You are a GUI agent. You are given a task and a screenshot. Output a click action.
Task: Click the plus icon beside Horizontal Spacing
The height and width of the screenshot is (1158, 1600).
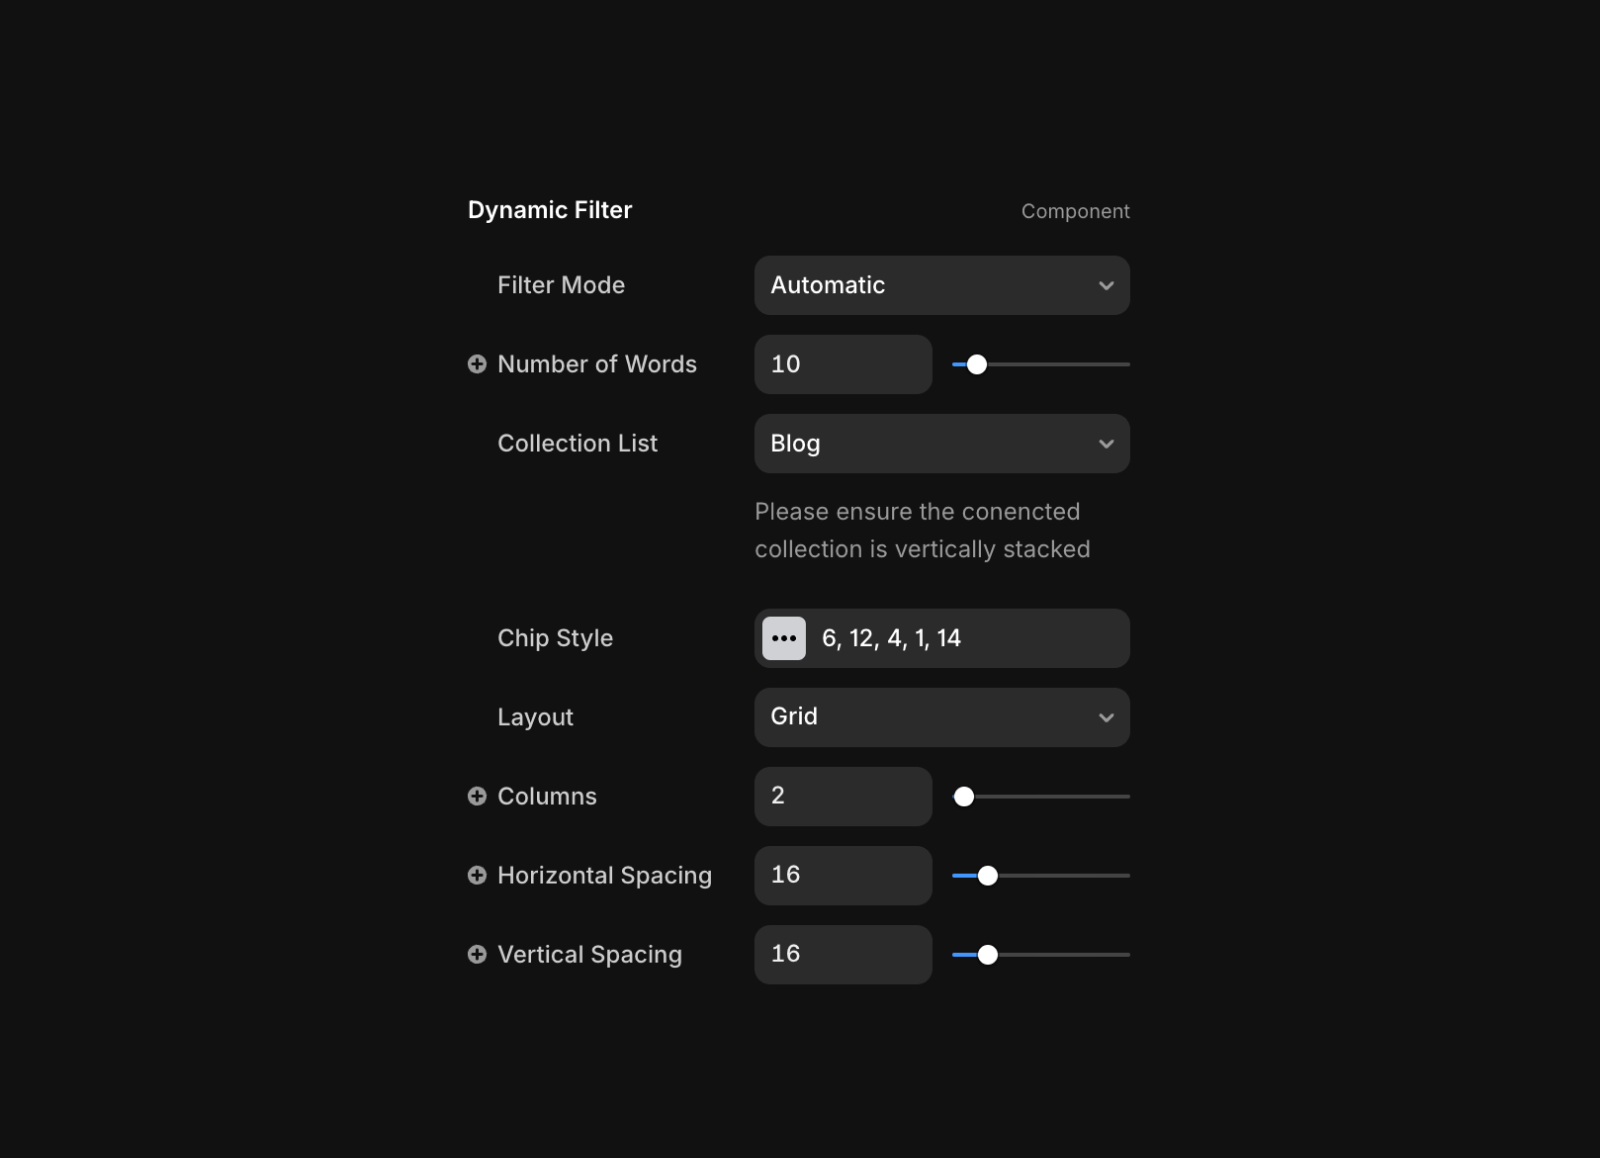click(477, 875)
